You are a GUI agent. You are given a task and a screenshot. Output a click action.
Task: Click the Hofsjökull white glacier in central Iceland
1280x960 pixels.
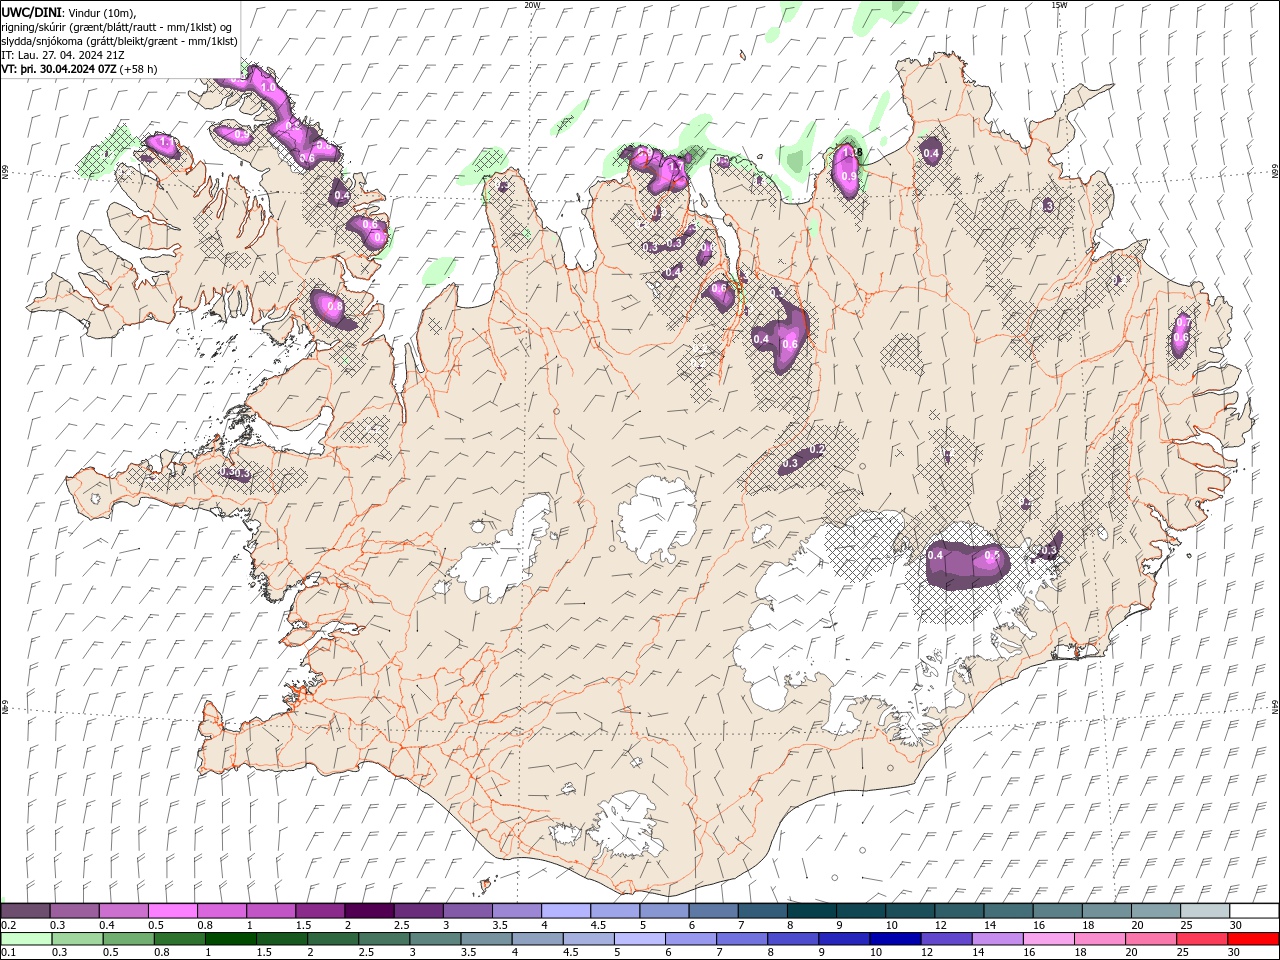657,519
